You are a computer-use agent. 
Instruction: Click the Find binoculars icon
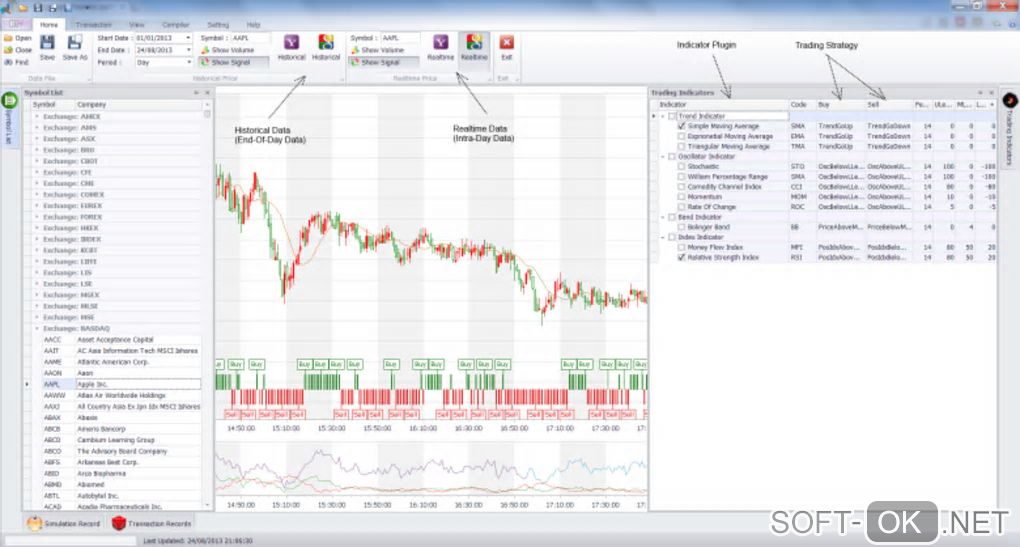coord(8,62)
